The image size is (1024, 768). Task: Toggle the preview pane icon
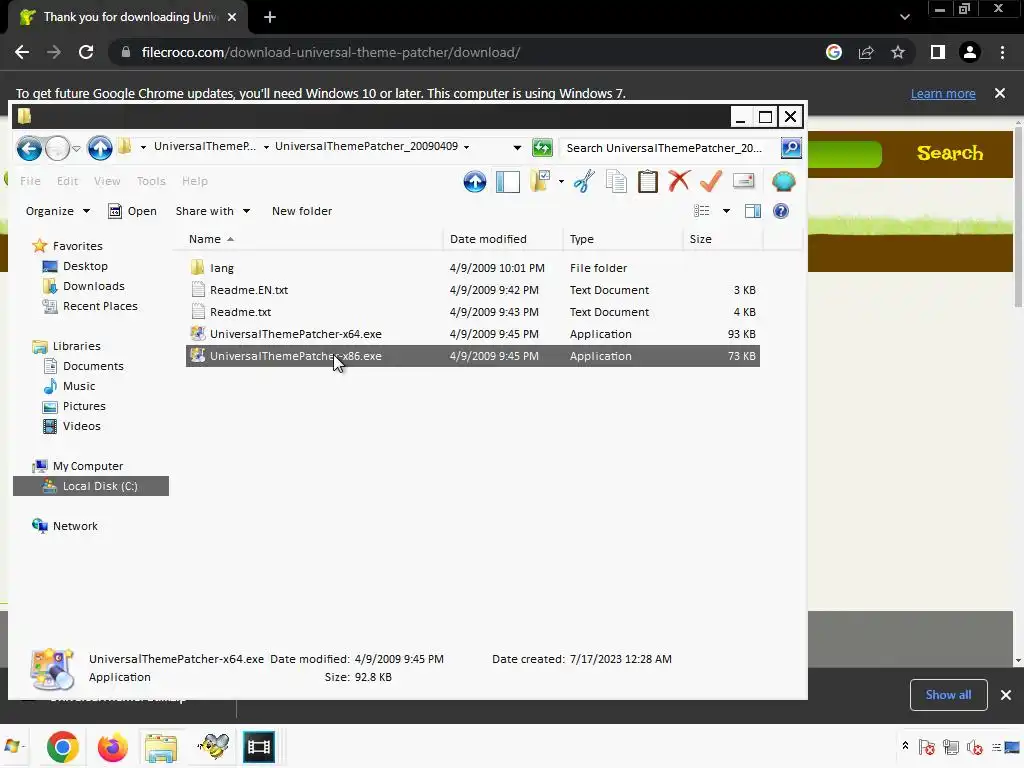752,211
